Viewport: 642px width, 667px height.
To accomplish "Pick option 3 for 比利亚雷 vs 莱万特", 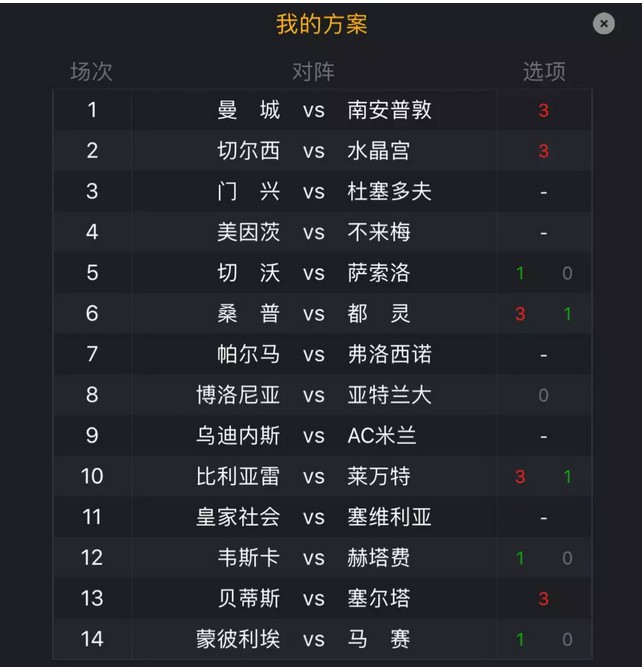I will (520, 477).
